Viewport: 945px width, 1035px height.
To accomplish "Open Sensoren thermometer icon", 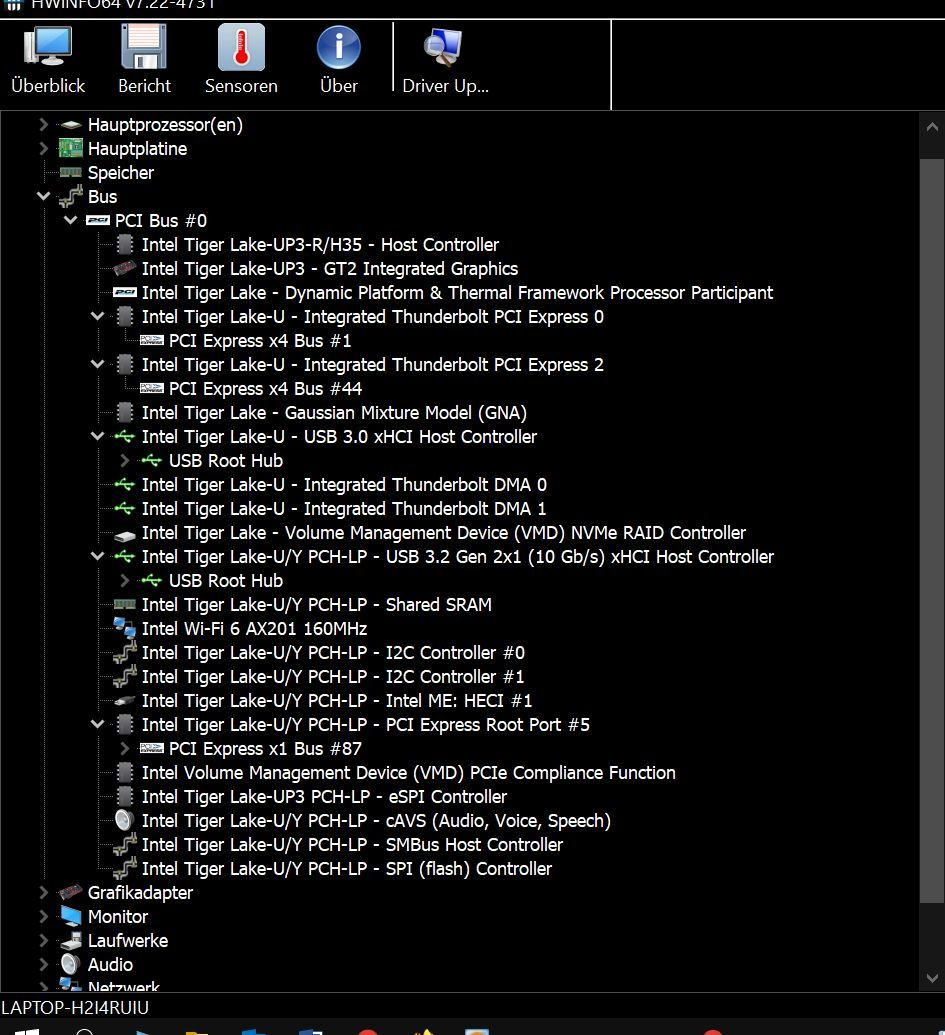I will tap(241, 46).
